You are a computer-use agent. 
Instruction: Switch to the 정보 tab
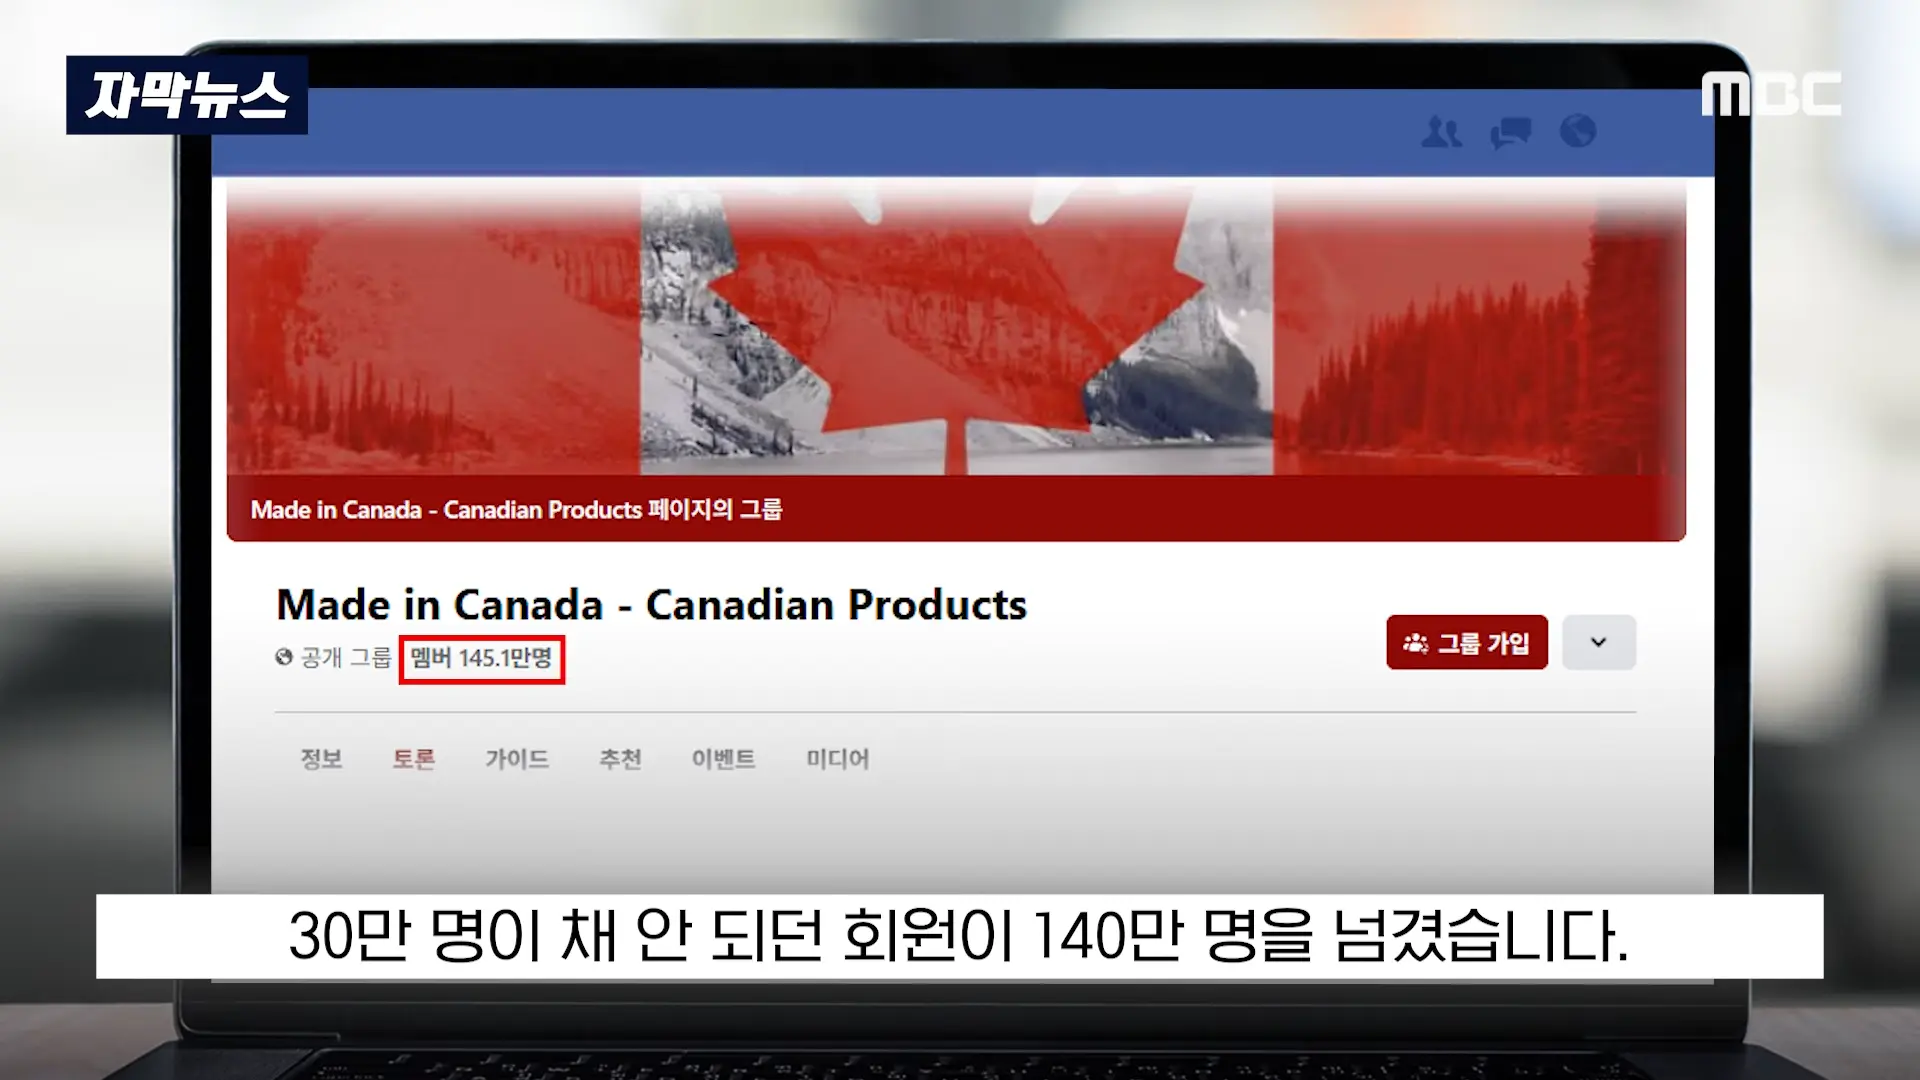coord(322,759)
